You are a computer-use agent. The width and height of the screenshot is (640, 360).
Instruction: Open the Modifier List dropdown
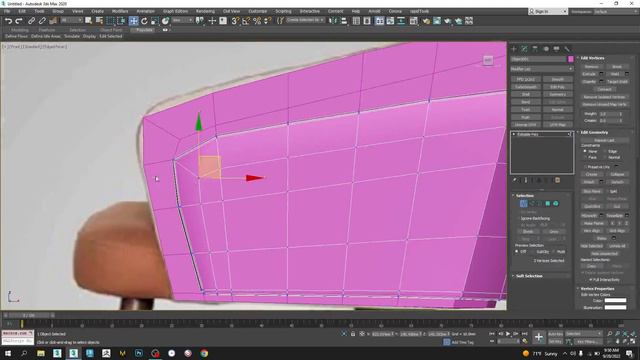pos(541,69)
